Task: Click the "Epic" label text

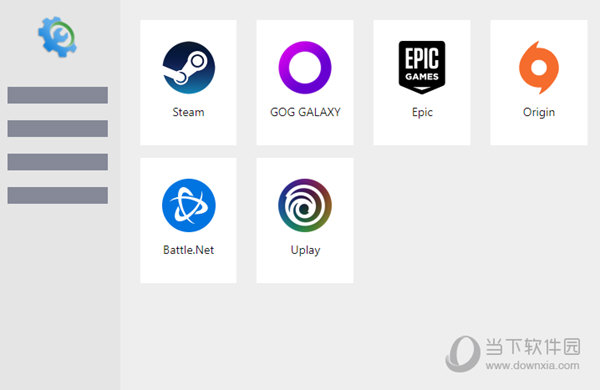Action: pos(422,113)
